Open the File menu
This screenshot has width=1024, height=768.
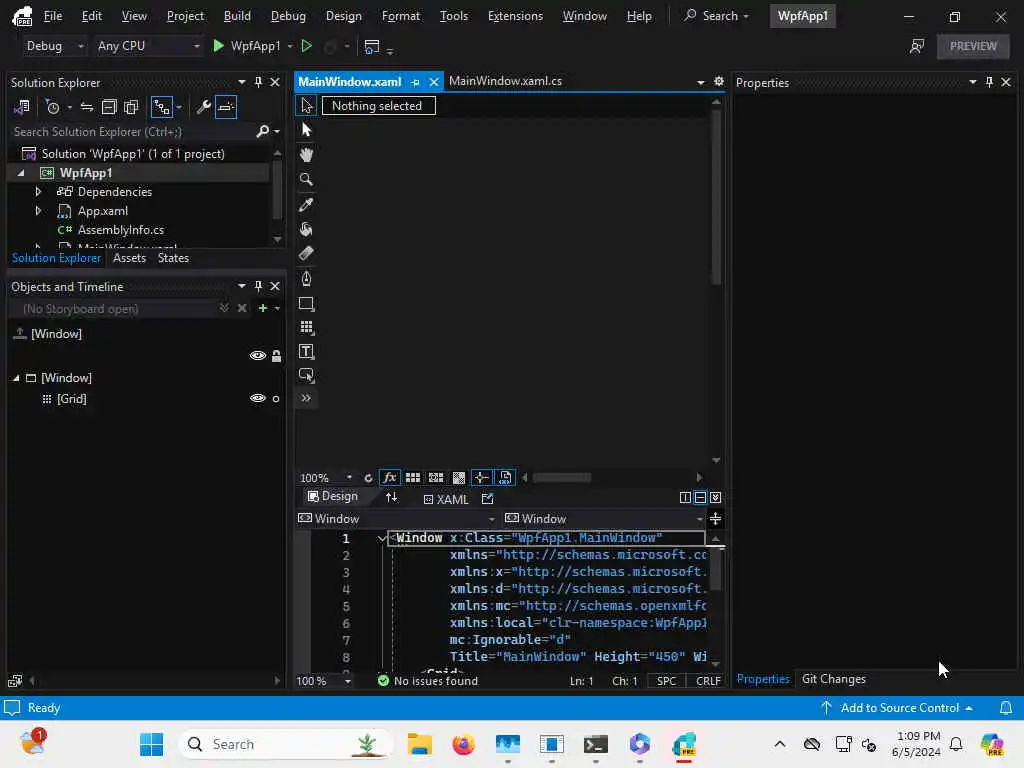[x=53, y=16]
